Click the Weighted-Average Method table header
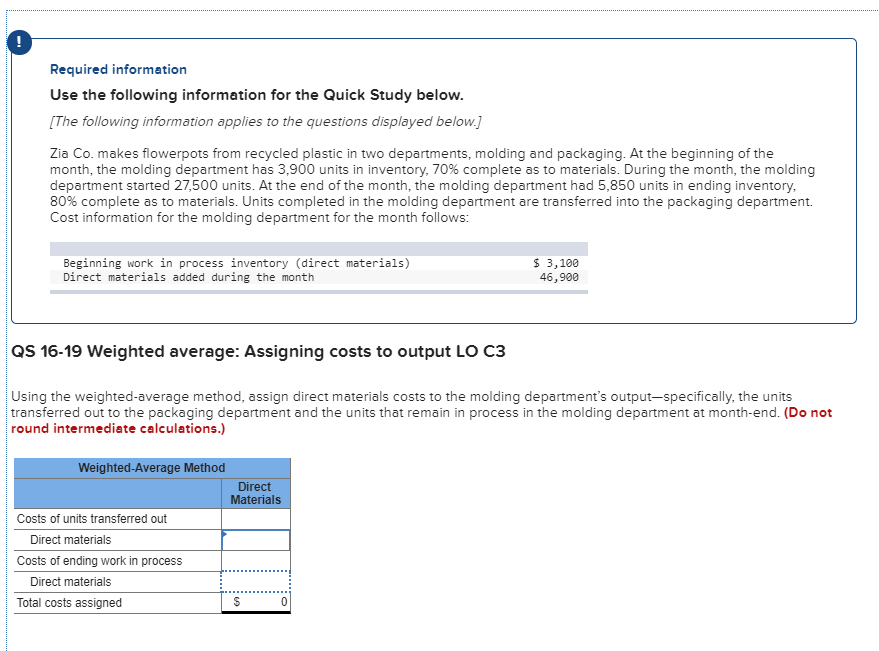 point(152,468)
